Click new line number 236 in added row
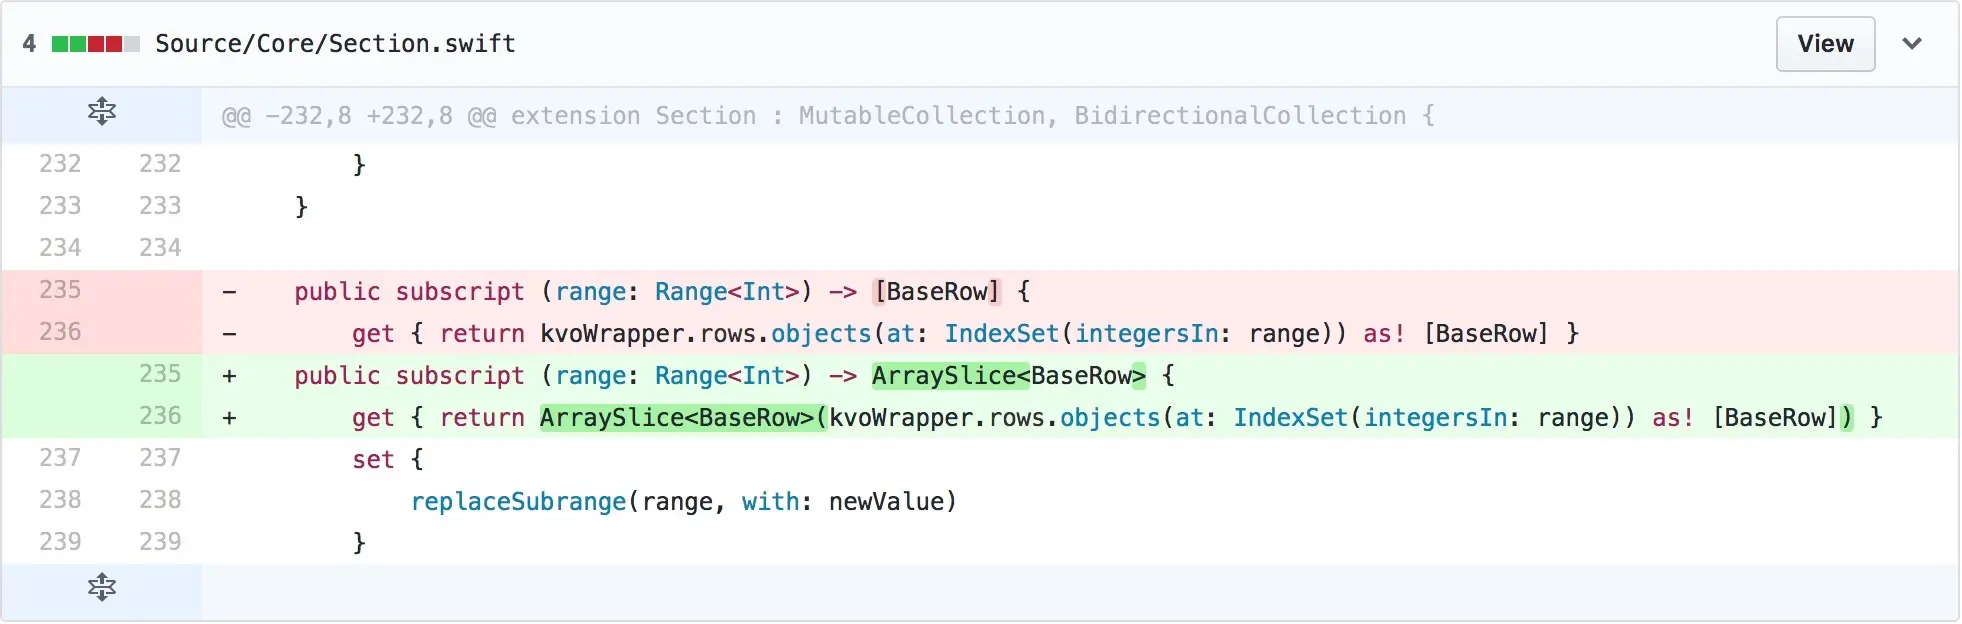1962x624 pixels. [x=160, y=416]
